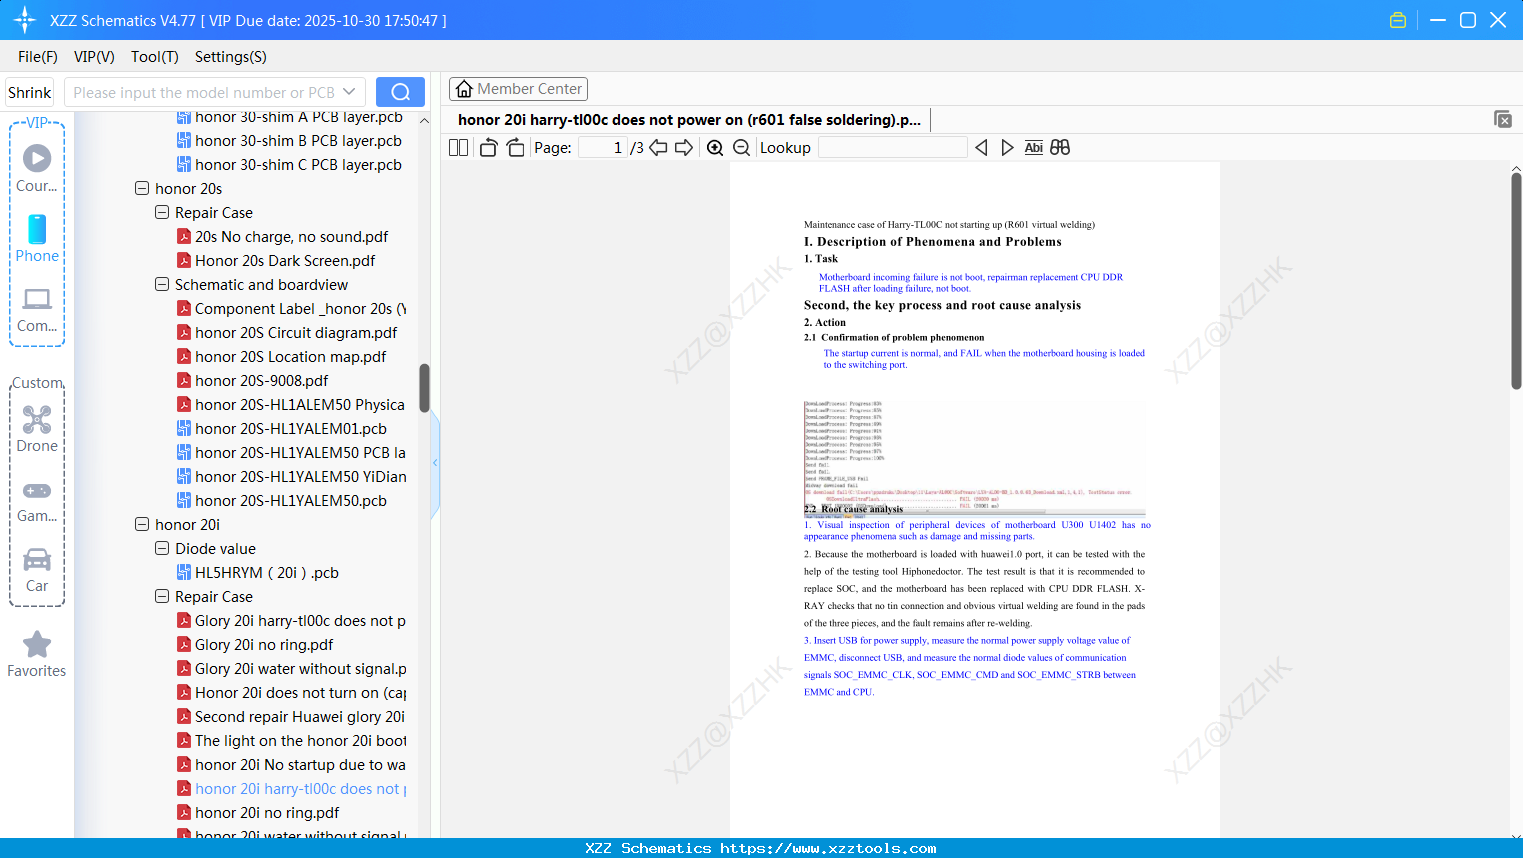Open Honor 20s Dark Screen.pdf
The width and height of the screenshot is (1523, 858).
pyautogui.click(x=285, y=260)
